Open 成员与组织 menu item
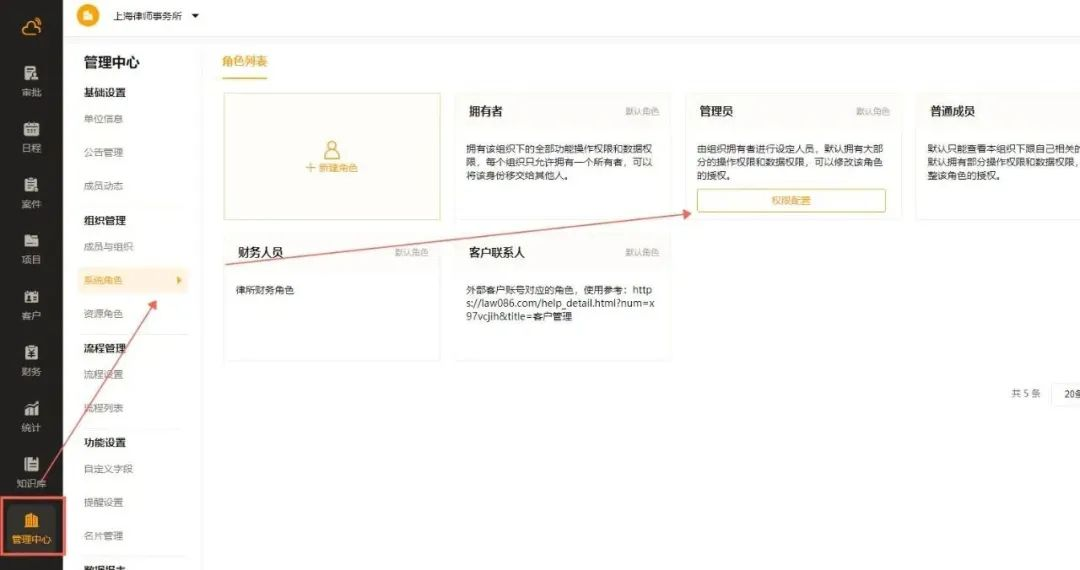This screenshot has width=1080, height=570. click(x=108, y=247)
